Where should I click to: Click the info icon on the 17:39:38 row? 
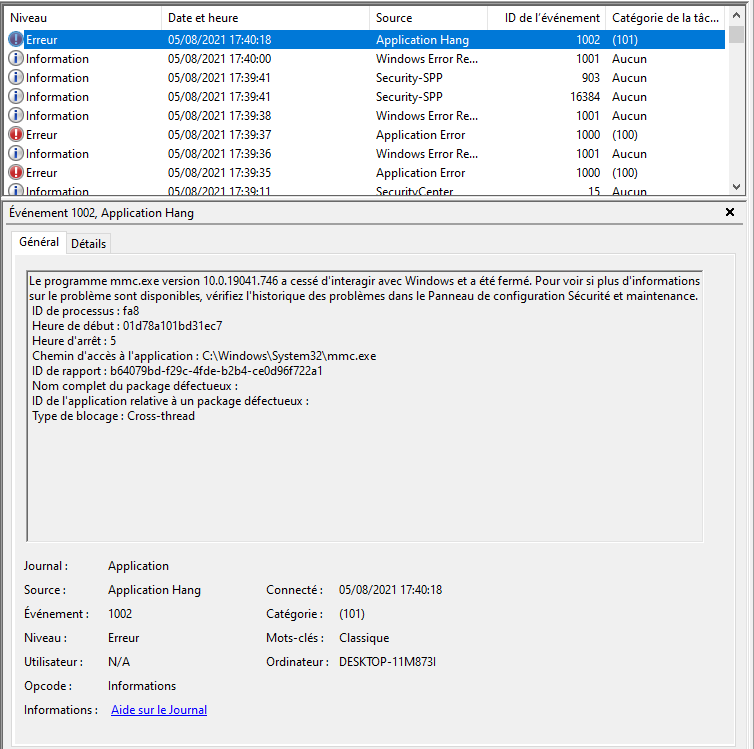point(16,115)
